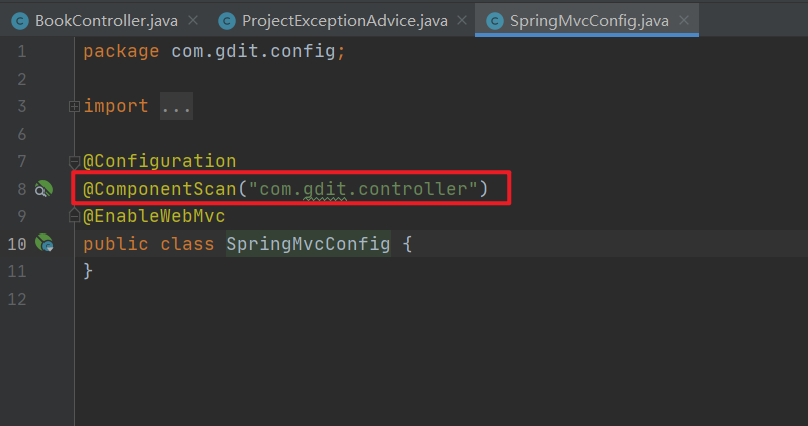This screenshot has height=426, width=808.
Task: Expand the collapsed import ellipsis
Action: click(x=176, y=106)
